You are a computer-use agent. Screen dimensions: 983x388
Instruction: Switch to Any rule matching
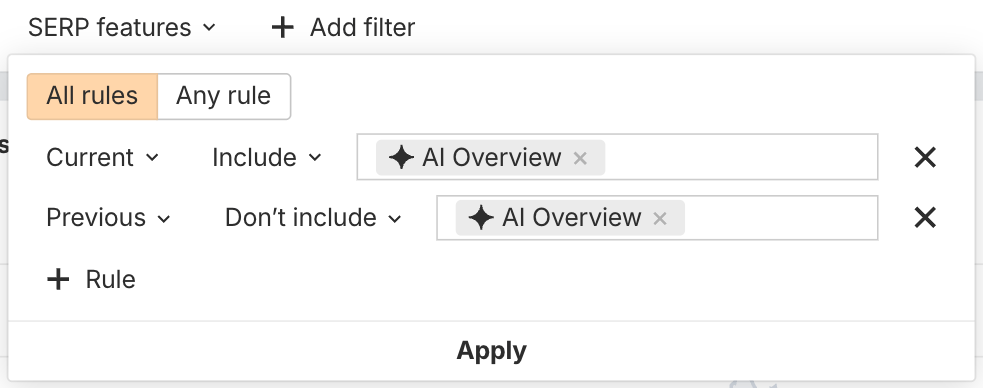224,97
